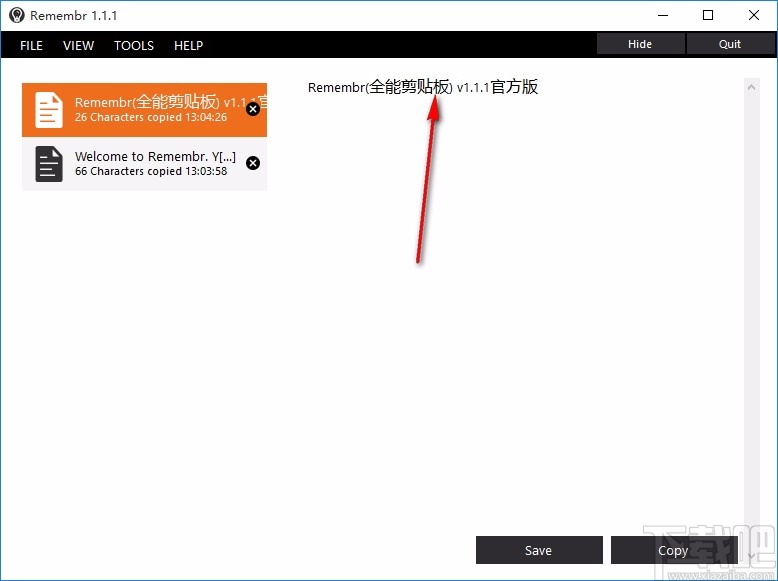Click the Save button
778x581 pixels.
point(539,550)
